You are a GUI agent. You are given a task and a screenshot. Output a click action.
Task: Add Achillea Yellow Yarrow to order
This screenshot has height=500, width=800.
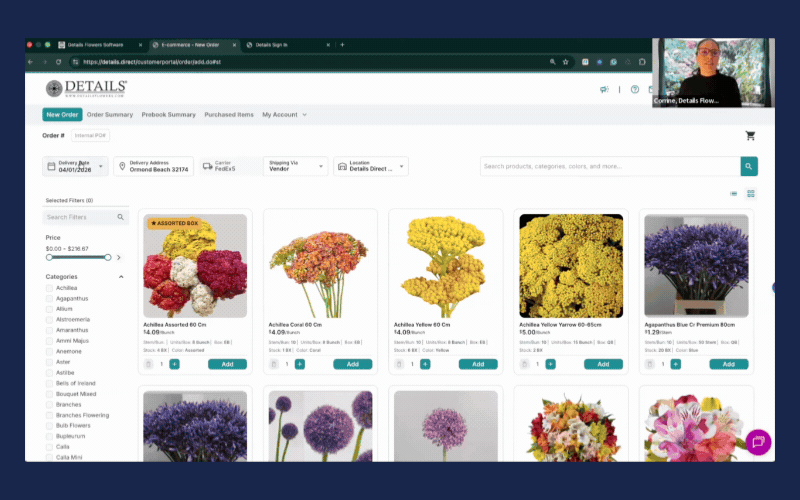click(x=603, y=364)
